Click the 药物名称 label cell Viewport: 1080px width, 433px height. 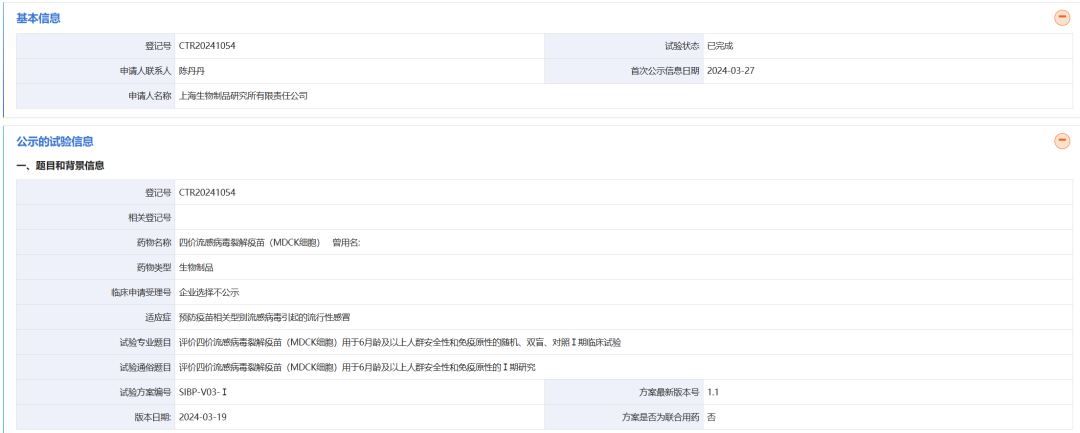coord(95,242)
